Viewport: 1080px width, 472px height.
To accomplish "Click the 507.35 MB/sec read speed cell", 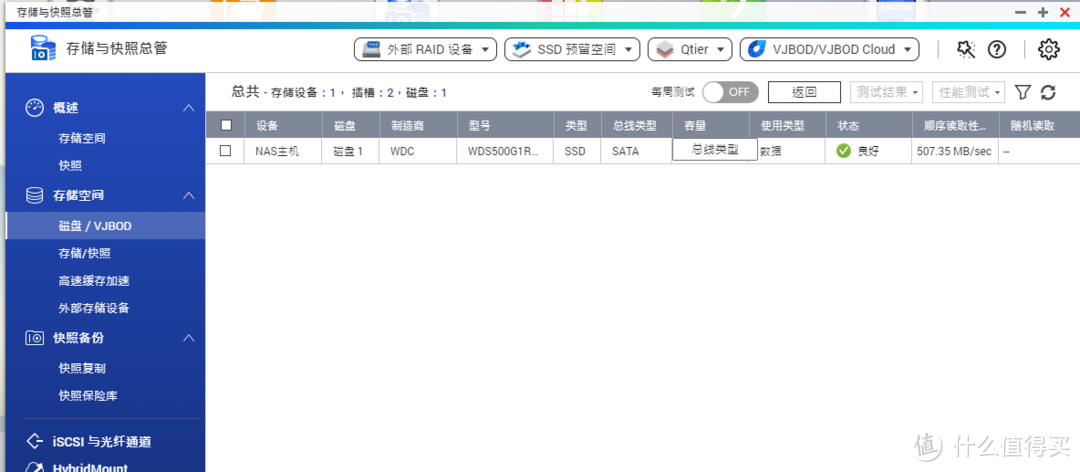I will pyautogui.click(x=955, y=151).
